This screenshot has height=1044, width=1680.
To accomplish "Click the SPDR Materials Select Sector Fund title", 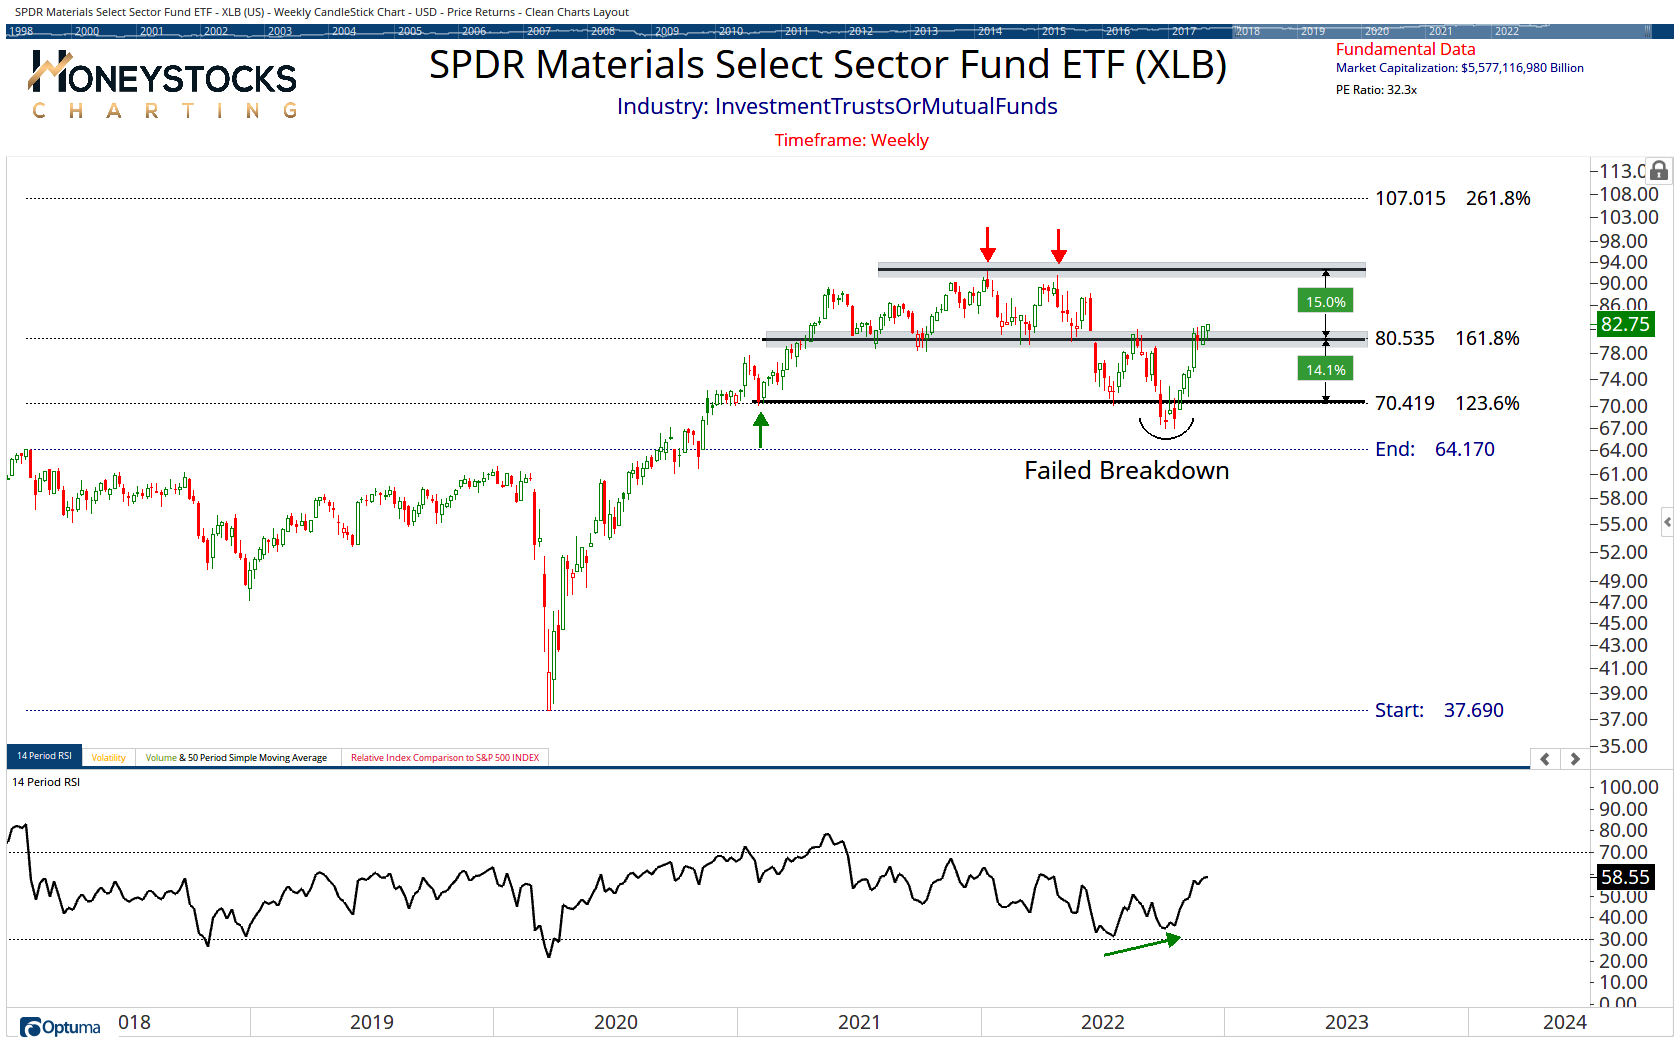I will tap(828, 64).
